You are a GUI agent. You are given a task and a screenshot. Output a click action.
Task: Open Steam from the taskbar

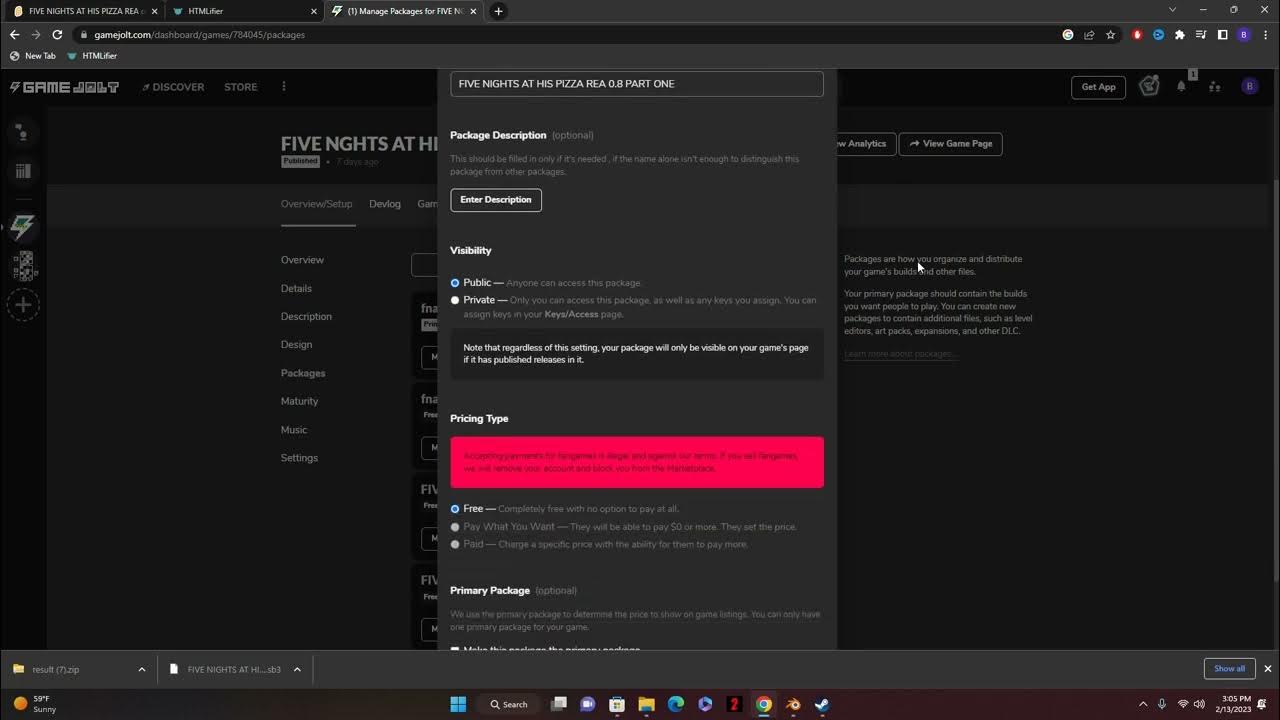[x=821, y=704]
